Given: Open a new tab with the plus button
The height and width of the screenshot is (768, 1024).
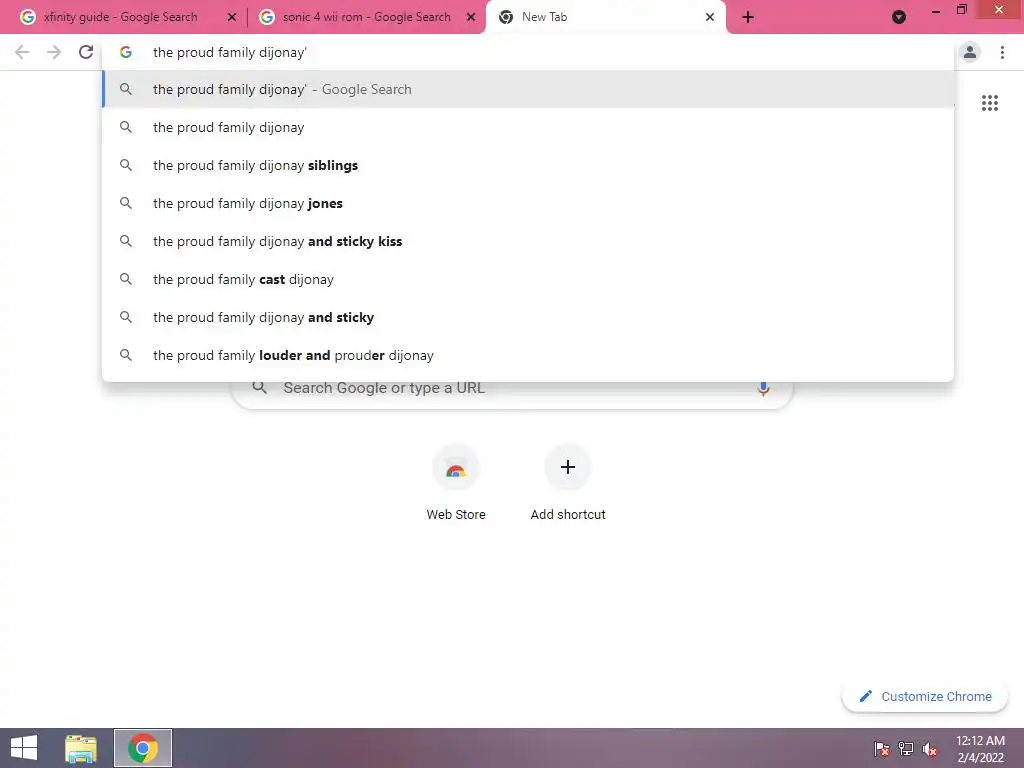Looking at the screenshot, I should click(x=748, y=17).
